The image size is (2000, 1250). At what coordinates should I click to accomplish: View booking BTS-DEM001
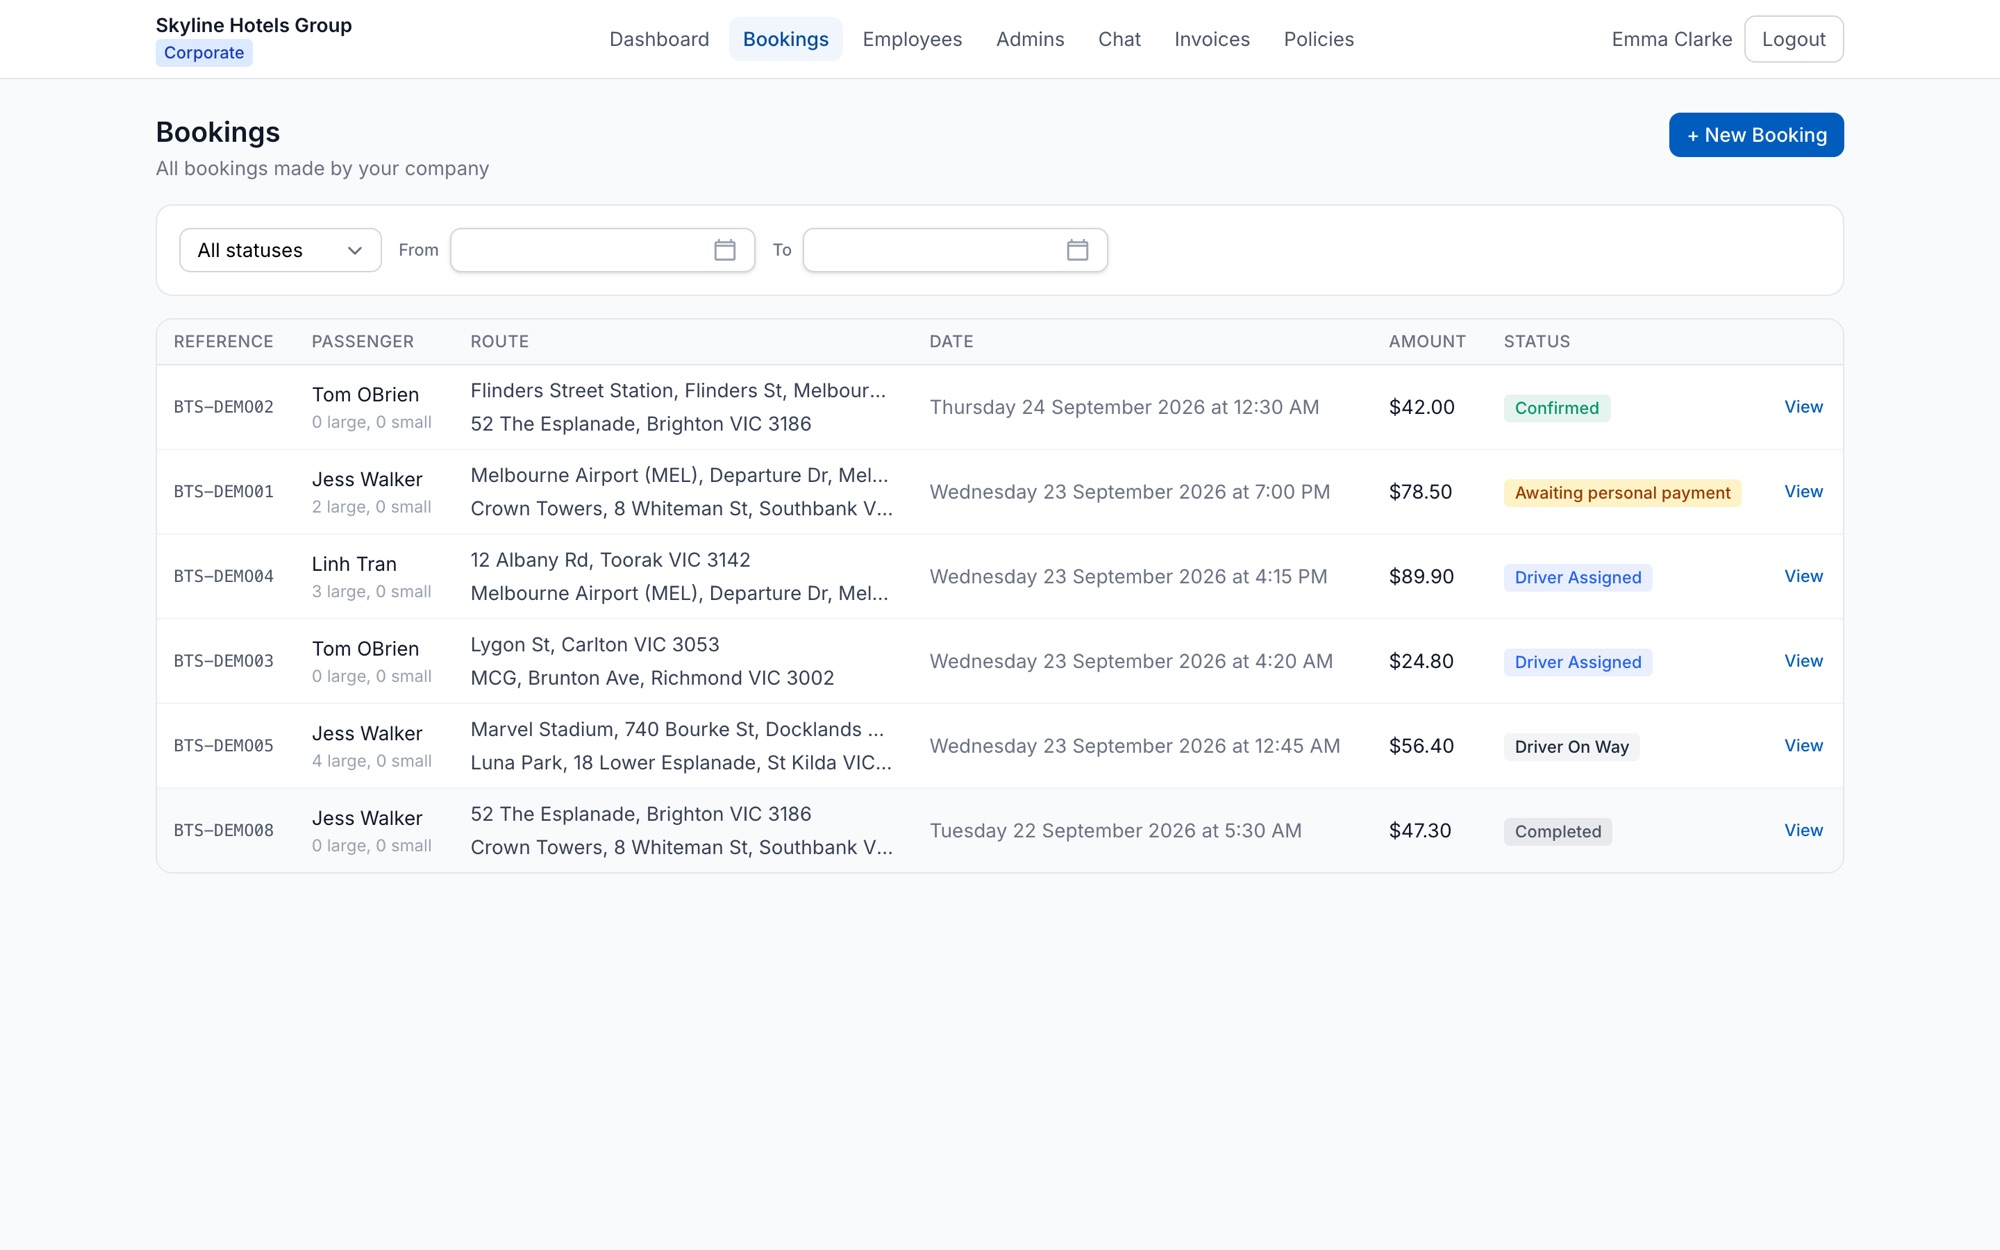1803,492
